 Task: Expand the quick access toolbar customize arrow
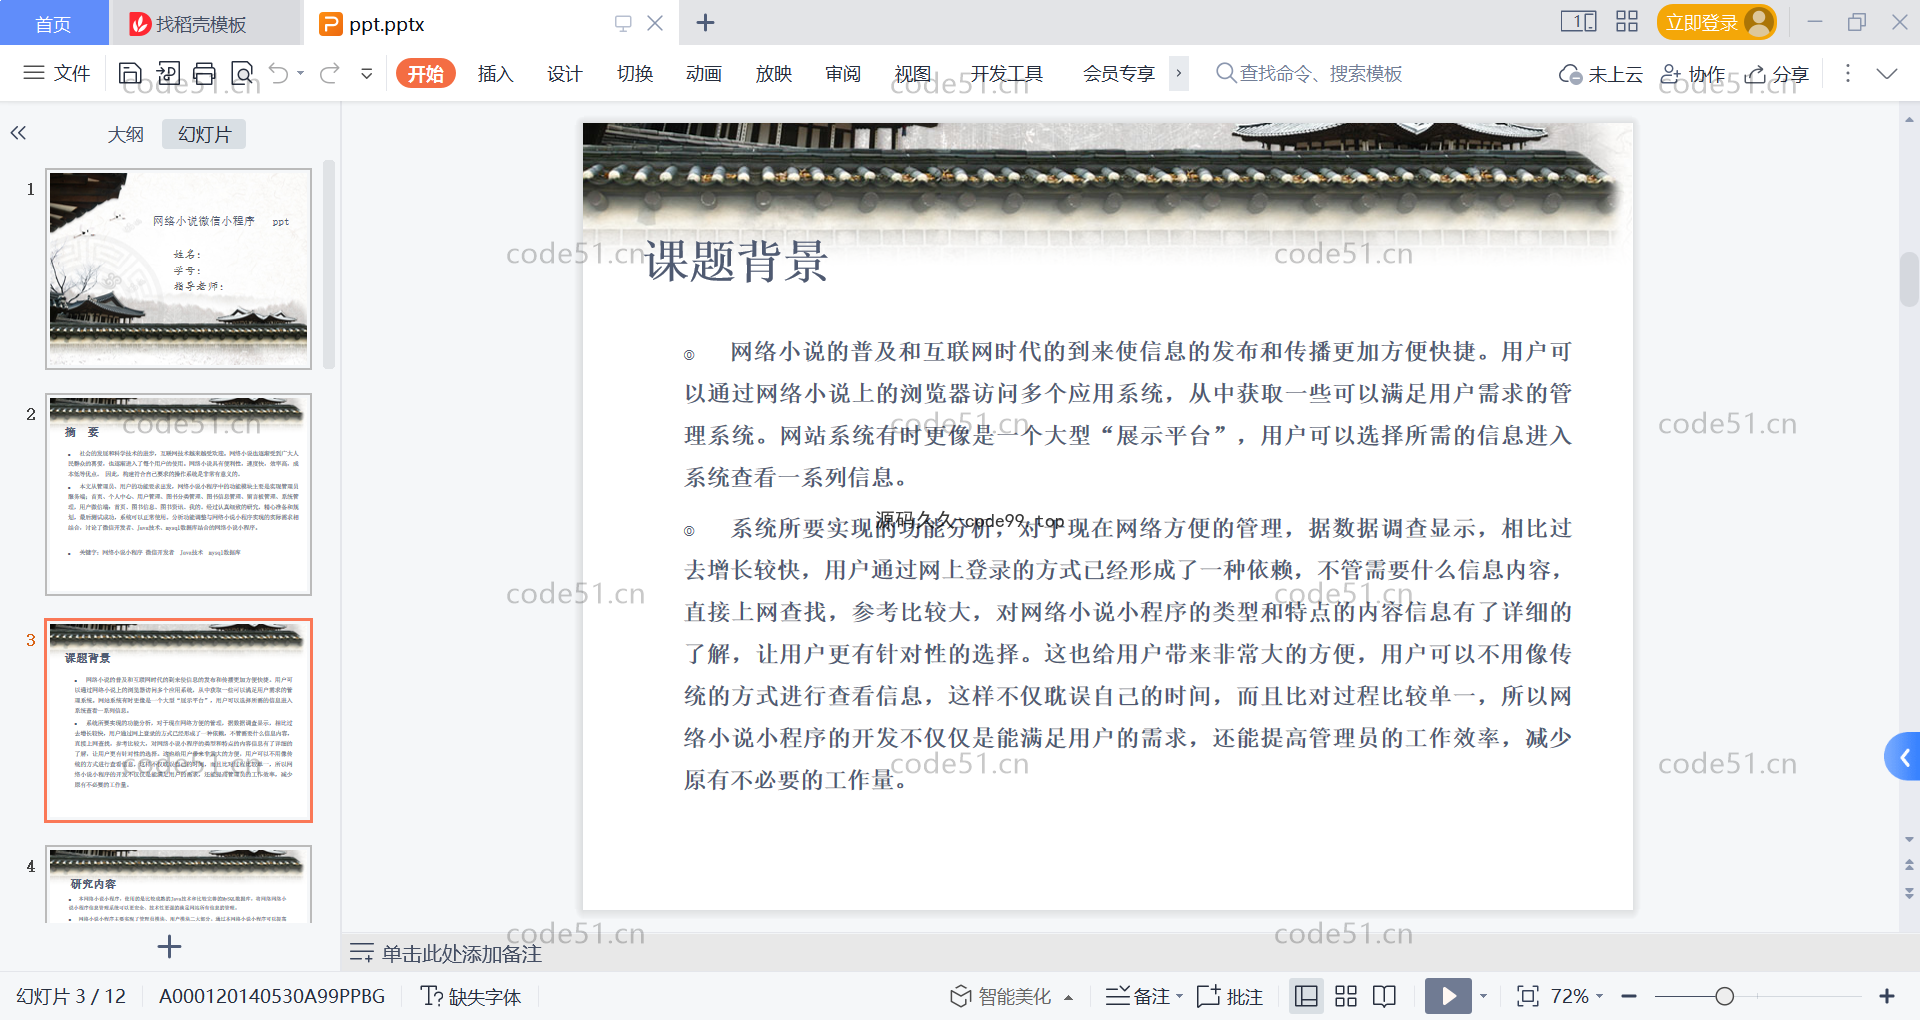point(367,73)
